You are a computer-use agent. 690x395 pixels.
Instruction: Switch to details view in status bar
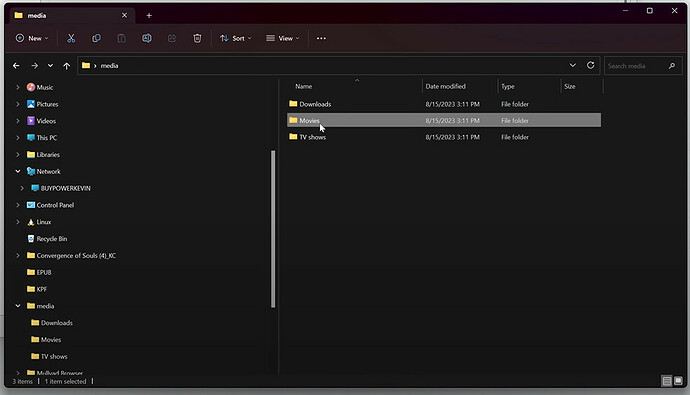[667, 381]
